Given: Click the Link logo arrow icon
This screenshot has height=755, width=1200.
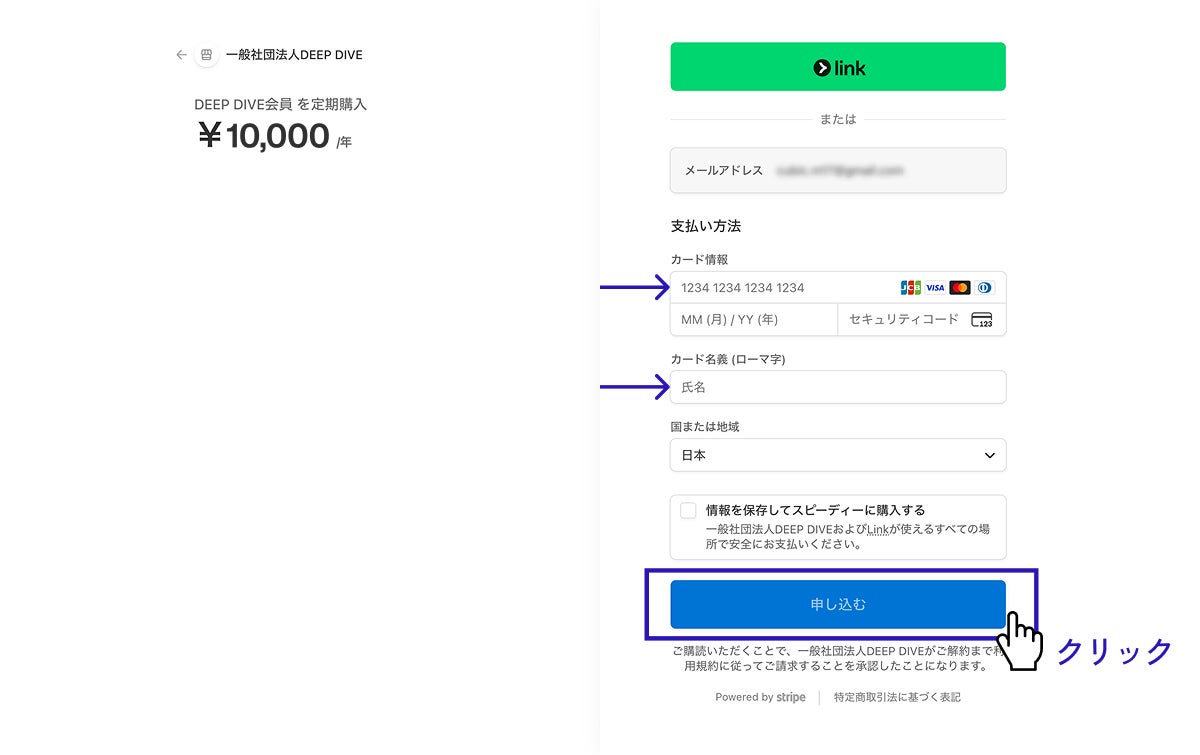Looking at the screenshot, I should tap(821, 68).
